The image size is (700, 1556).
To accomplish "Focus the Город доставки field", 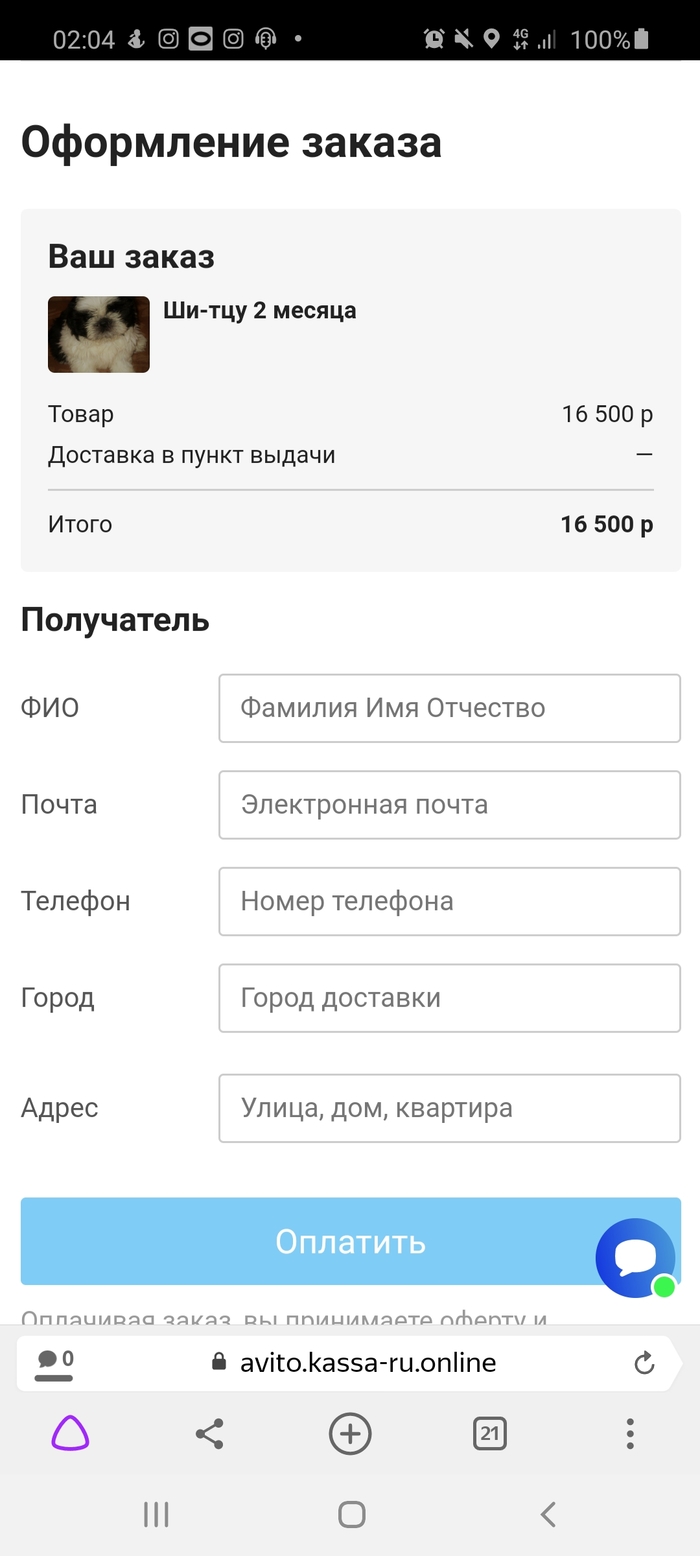I will [x=449, y=998].
